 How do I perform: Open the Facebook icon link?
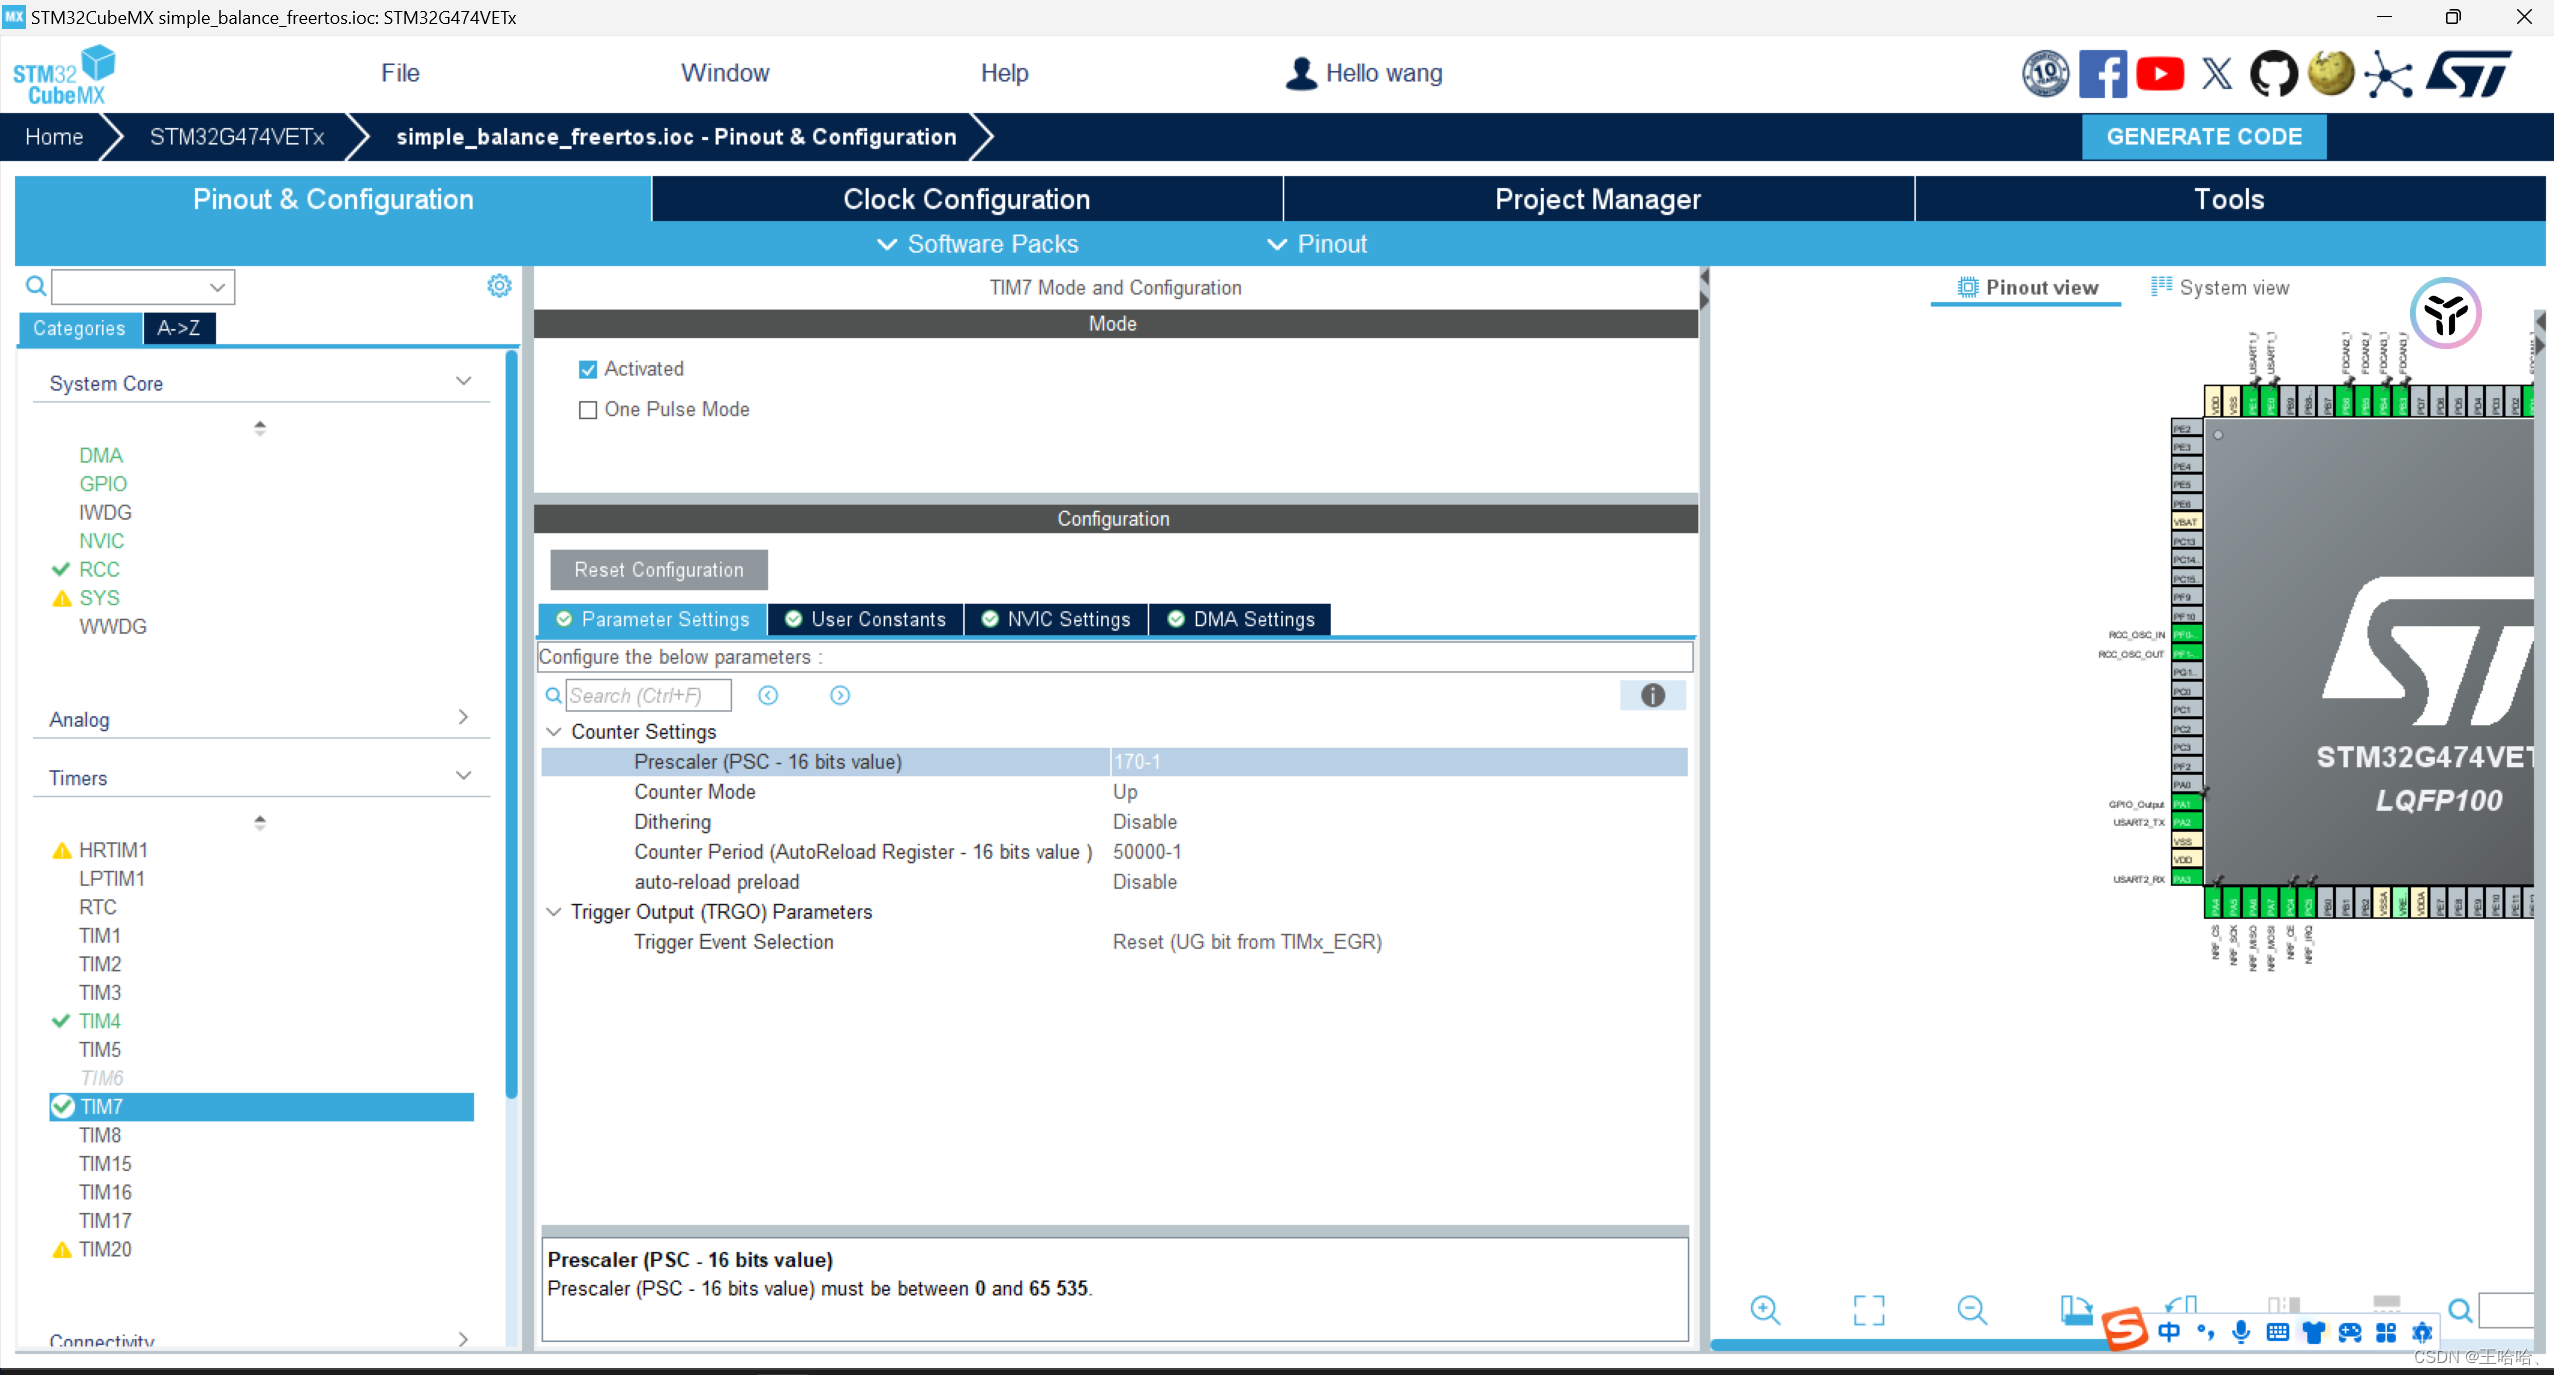(2102, 74)
